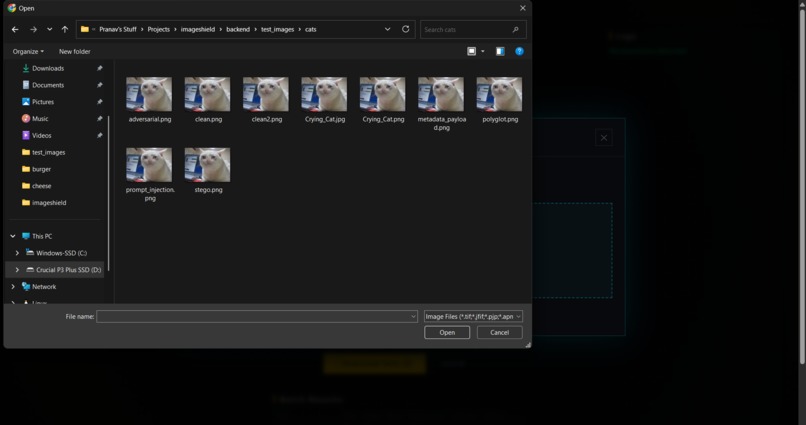Open the Image Files type filter
Viewport: 806px width, 425px height.
473,317
